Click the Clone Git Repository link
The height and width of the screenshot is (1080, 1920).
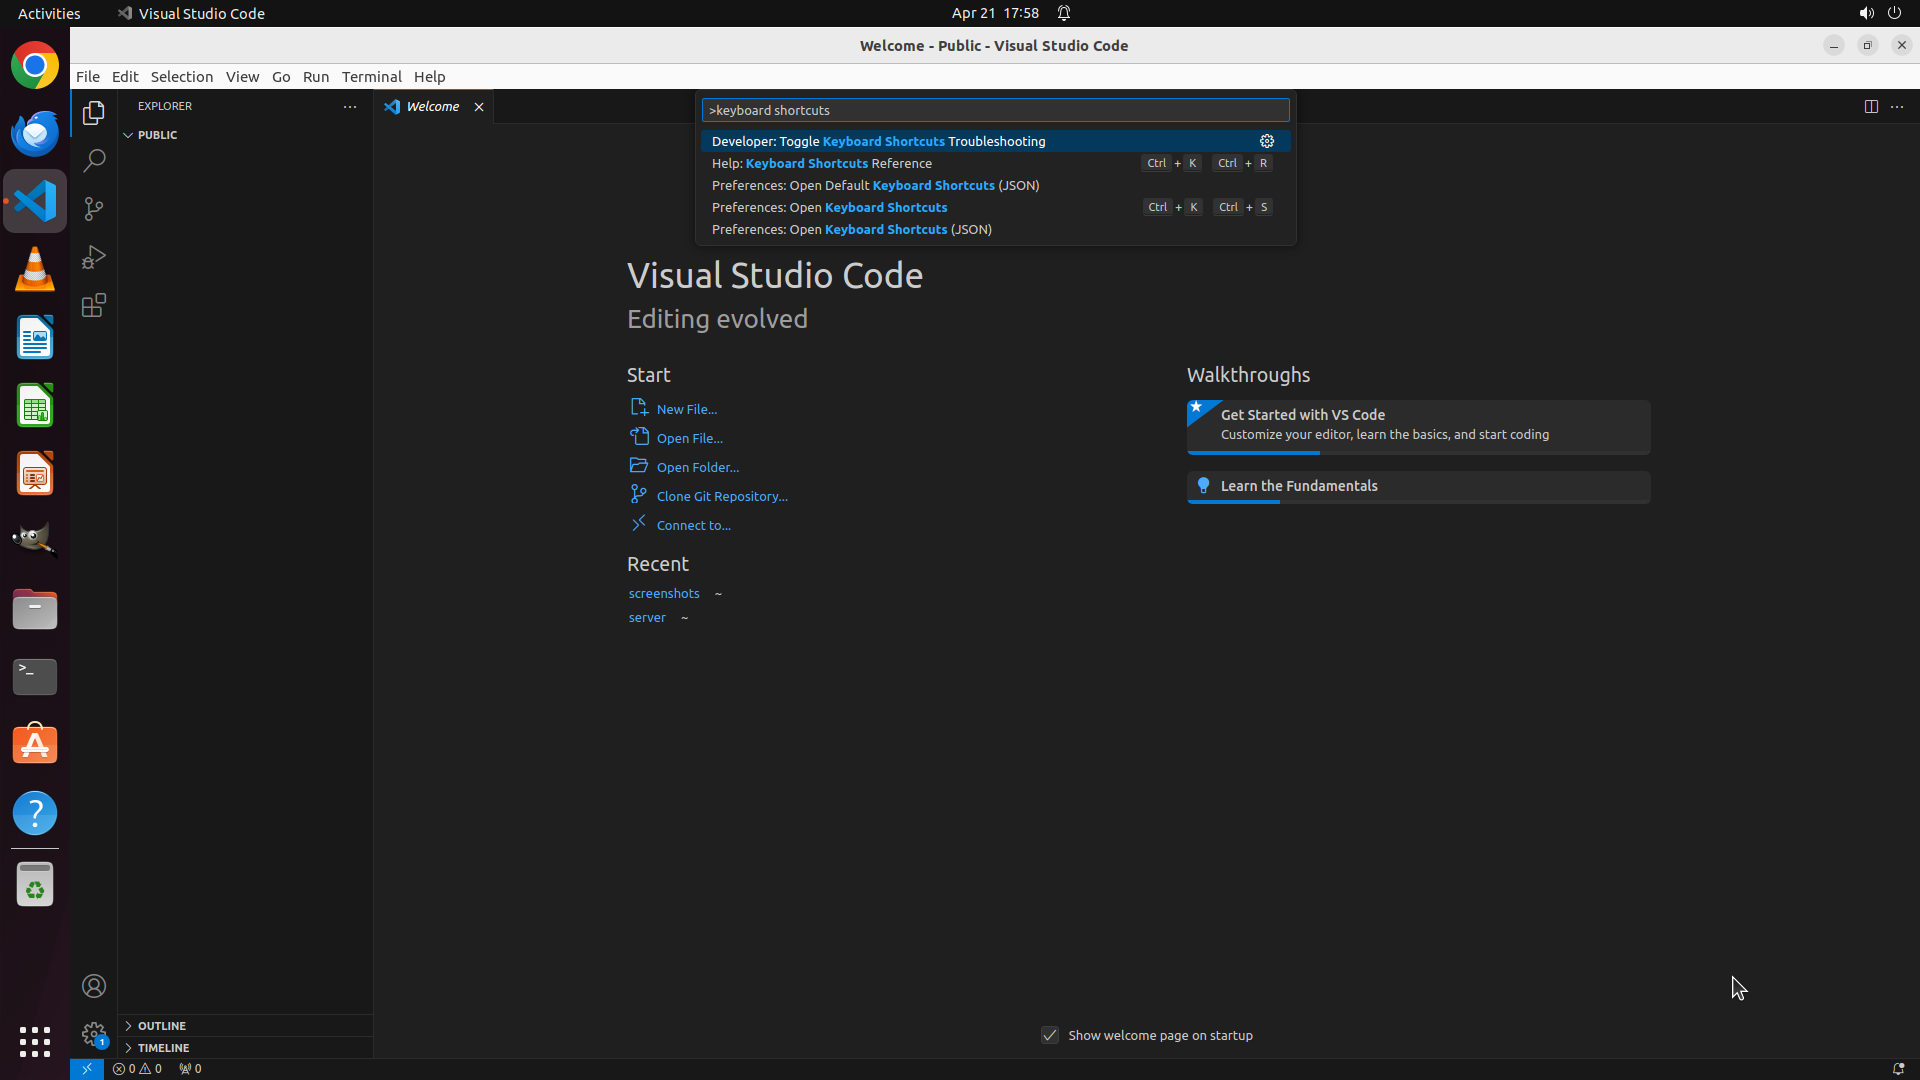click(x=721, y=496)
